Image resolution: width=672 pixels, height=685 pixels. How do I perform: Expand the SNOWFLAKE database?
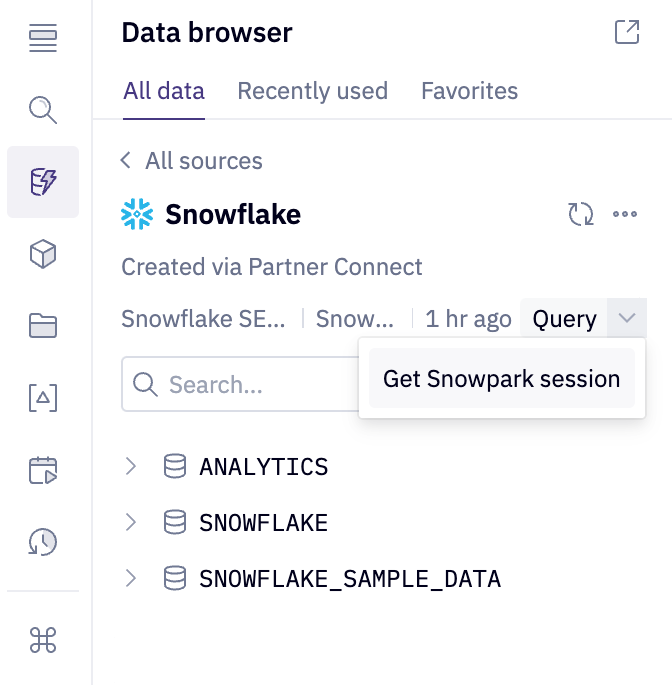131,522
